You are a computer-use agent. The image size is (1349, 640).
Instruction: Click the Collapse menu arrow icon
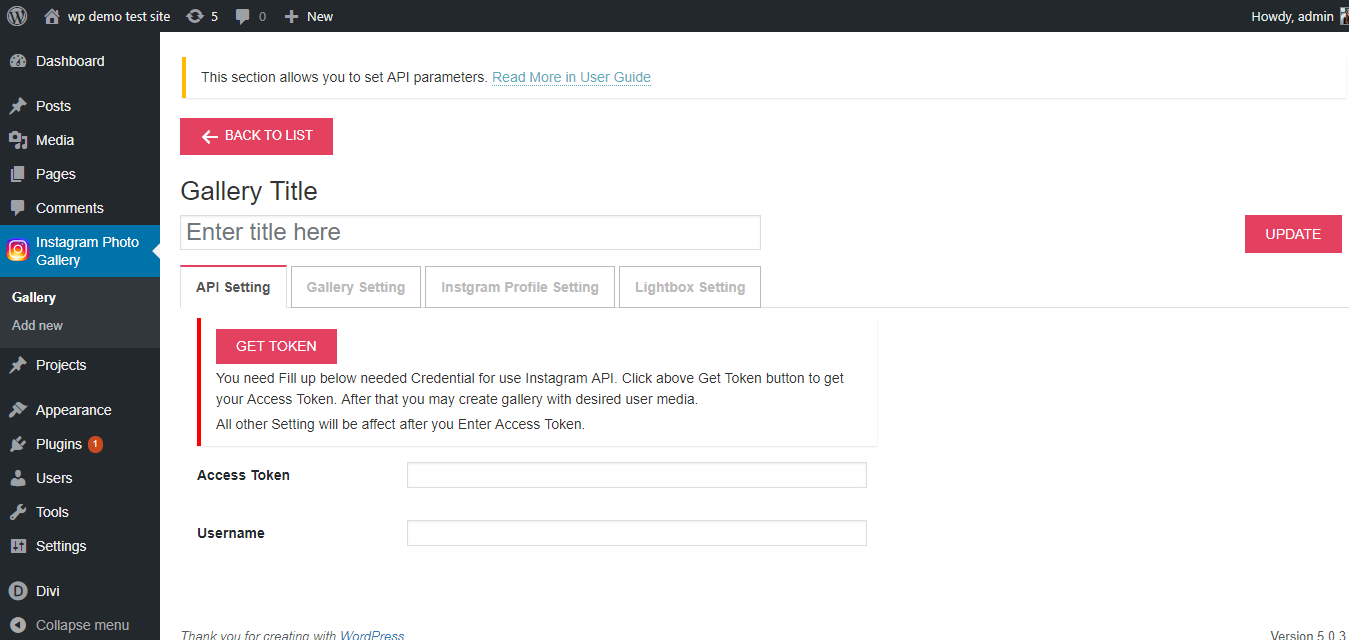coord(18,625)
